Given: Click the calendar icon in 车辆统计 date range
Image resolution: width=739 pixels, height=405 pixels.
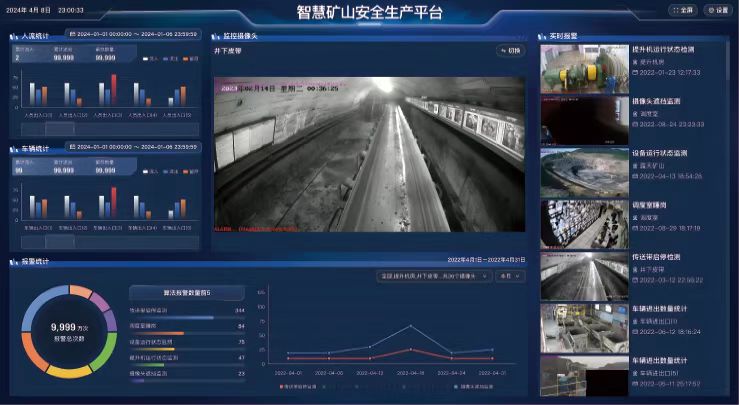Looking at the screenshot, I should point(73,147).
